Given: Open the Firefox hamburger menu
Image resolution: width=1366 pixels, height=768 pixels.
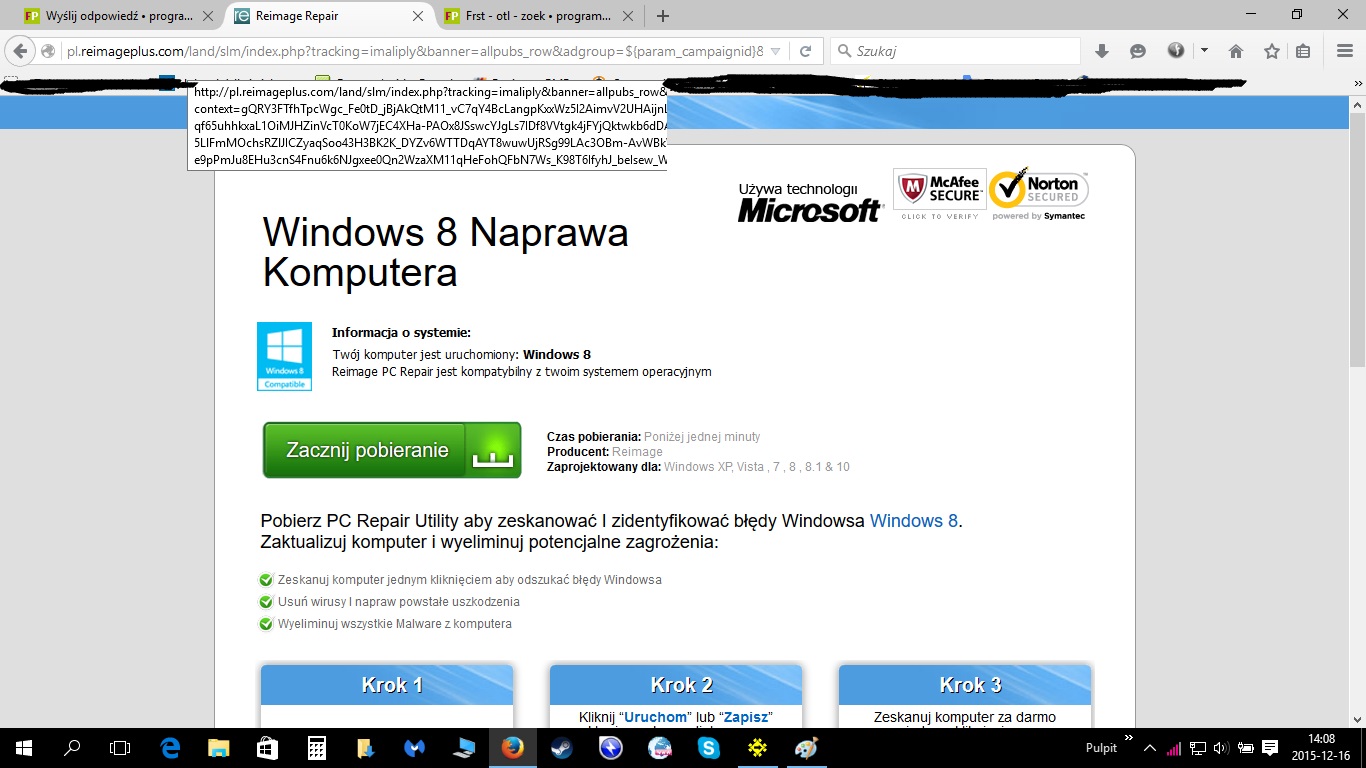Looking at the screenshot, I should [x=1345, y=51].
